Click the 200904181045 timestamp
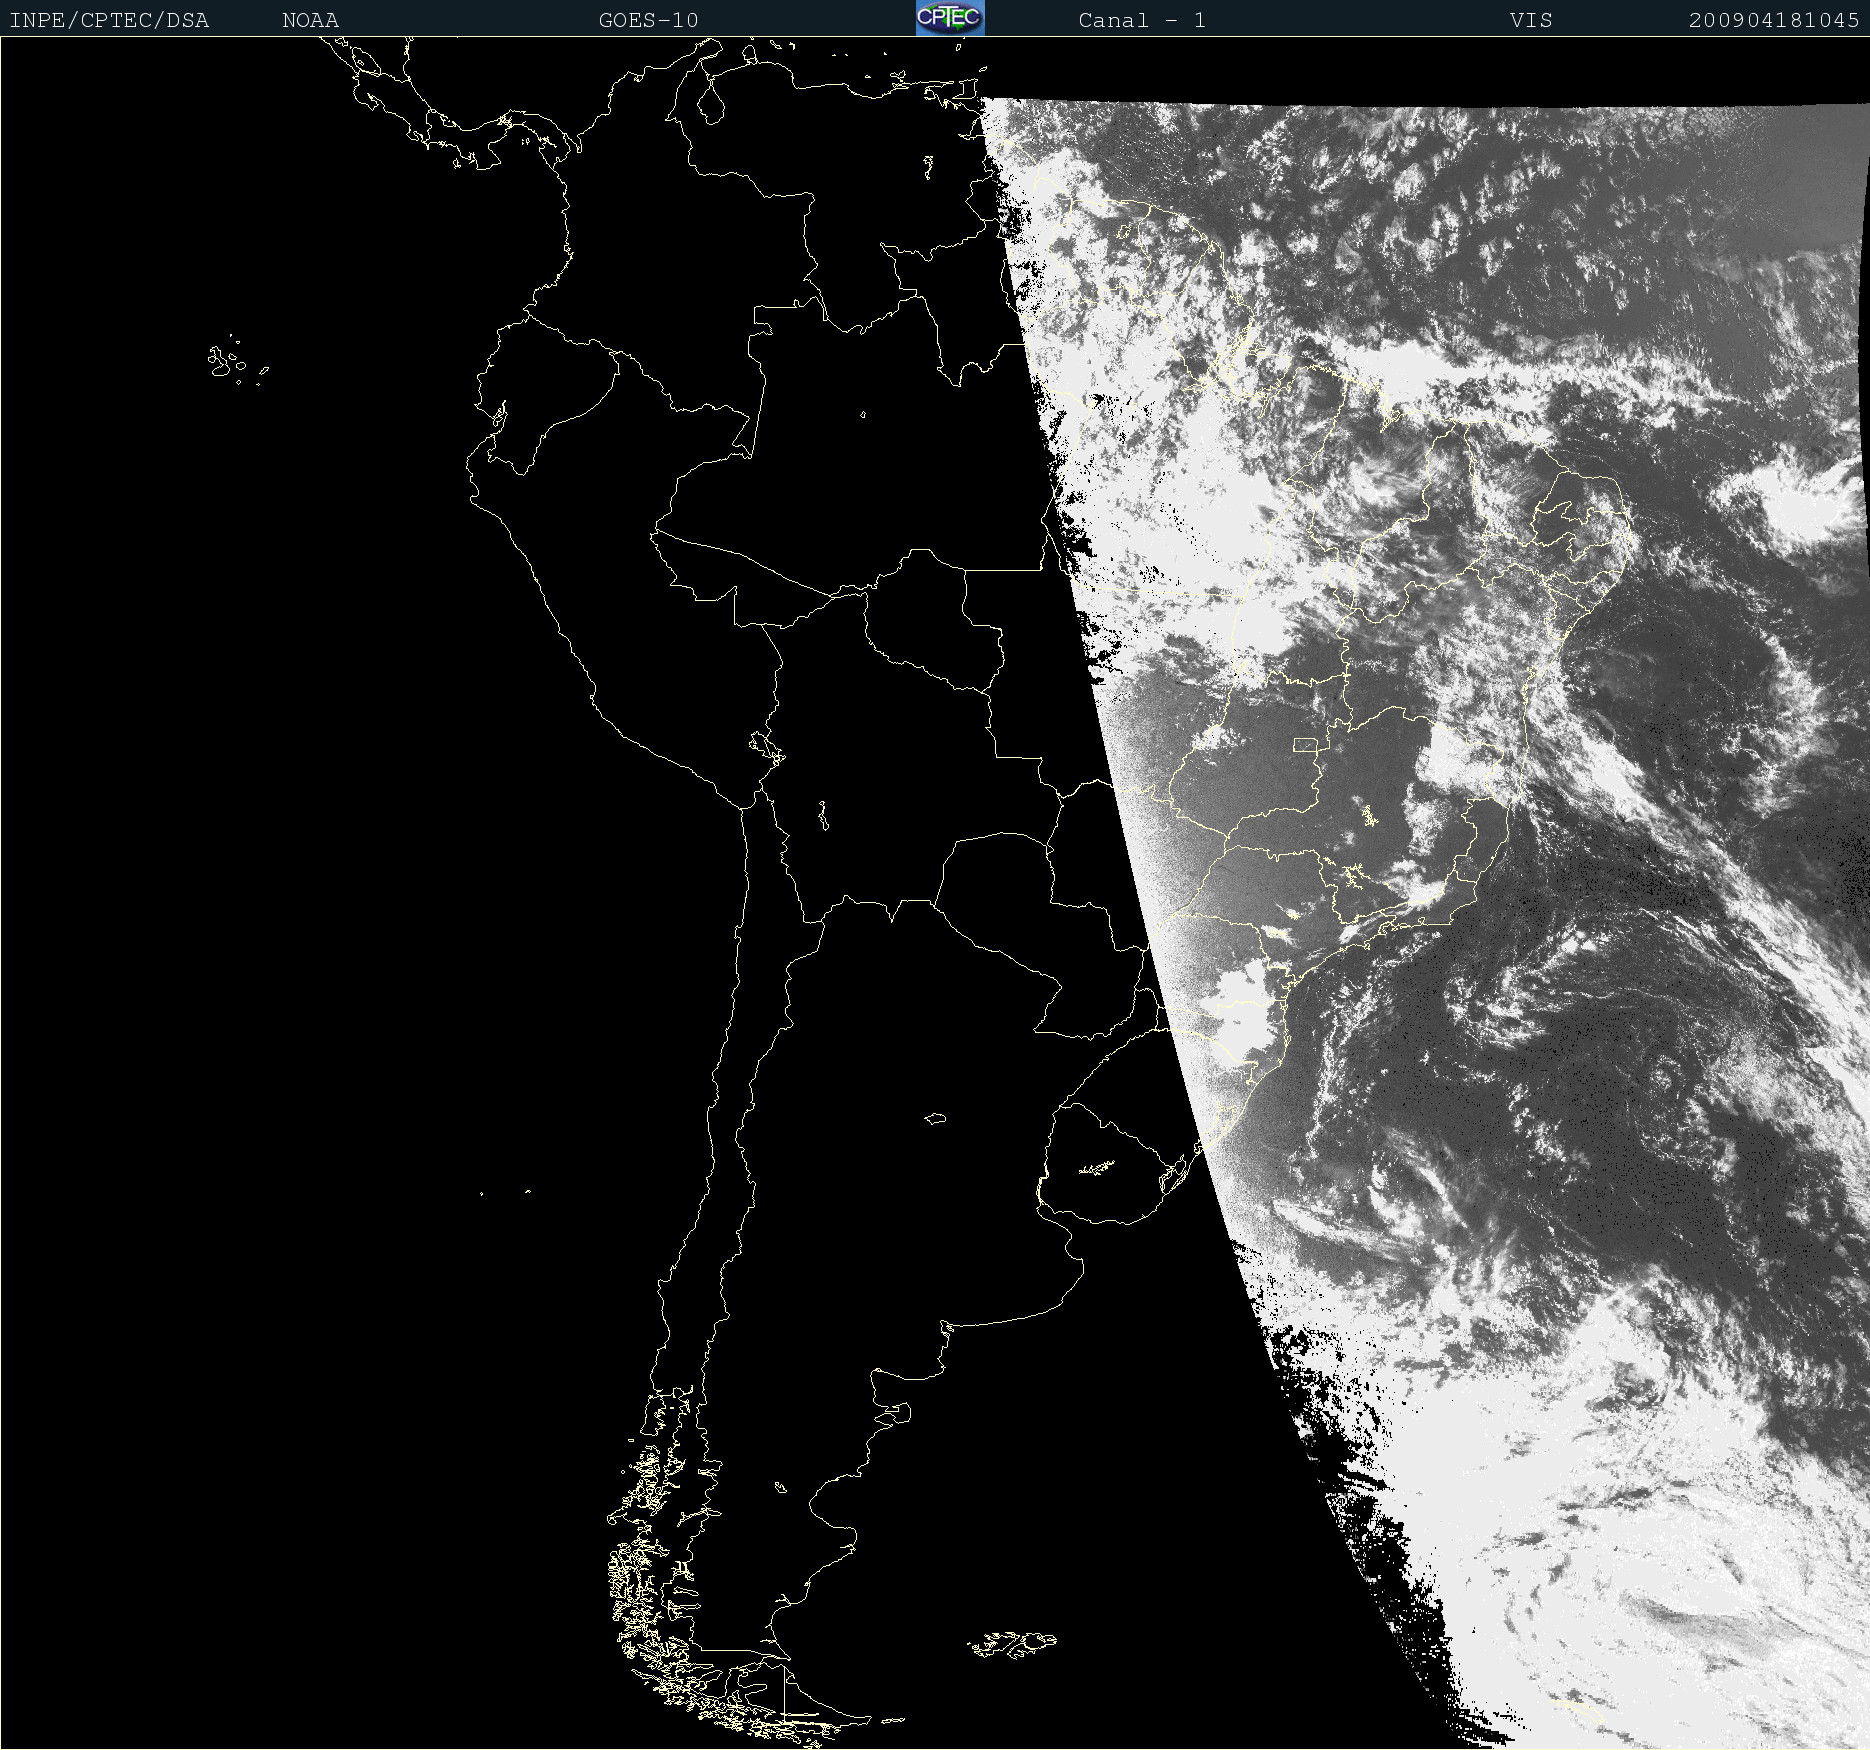 [1774, 20]
